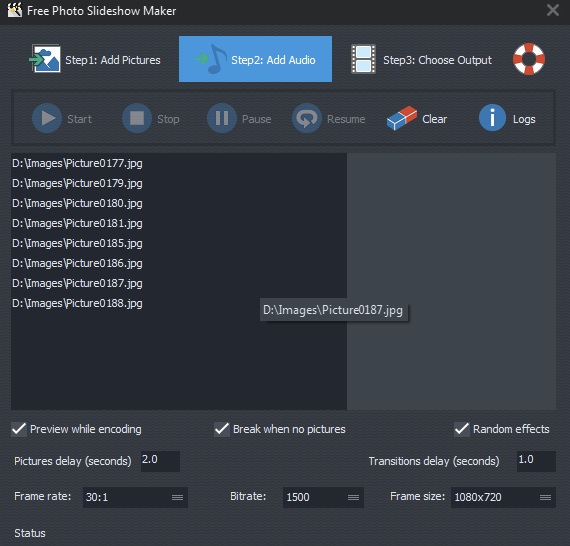Click the Step3 film strip icon
Screen dimensions: 570x546
[x=363, y=59]
